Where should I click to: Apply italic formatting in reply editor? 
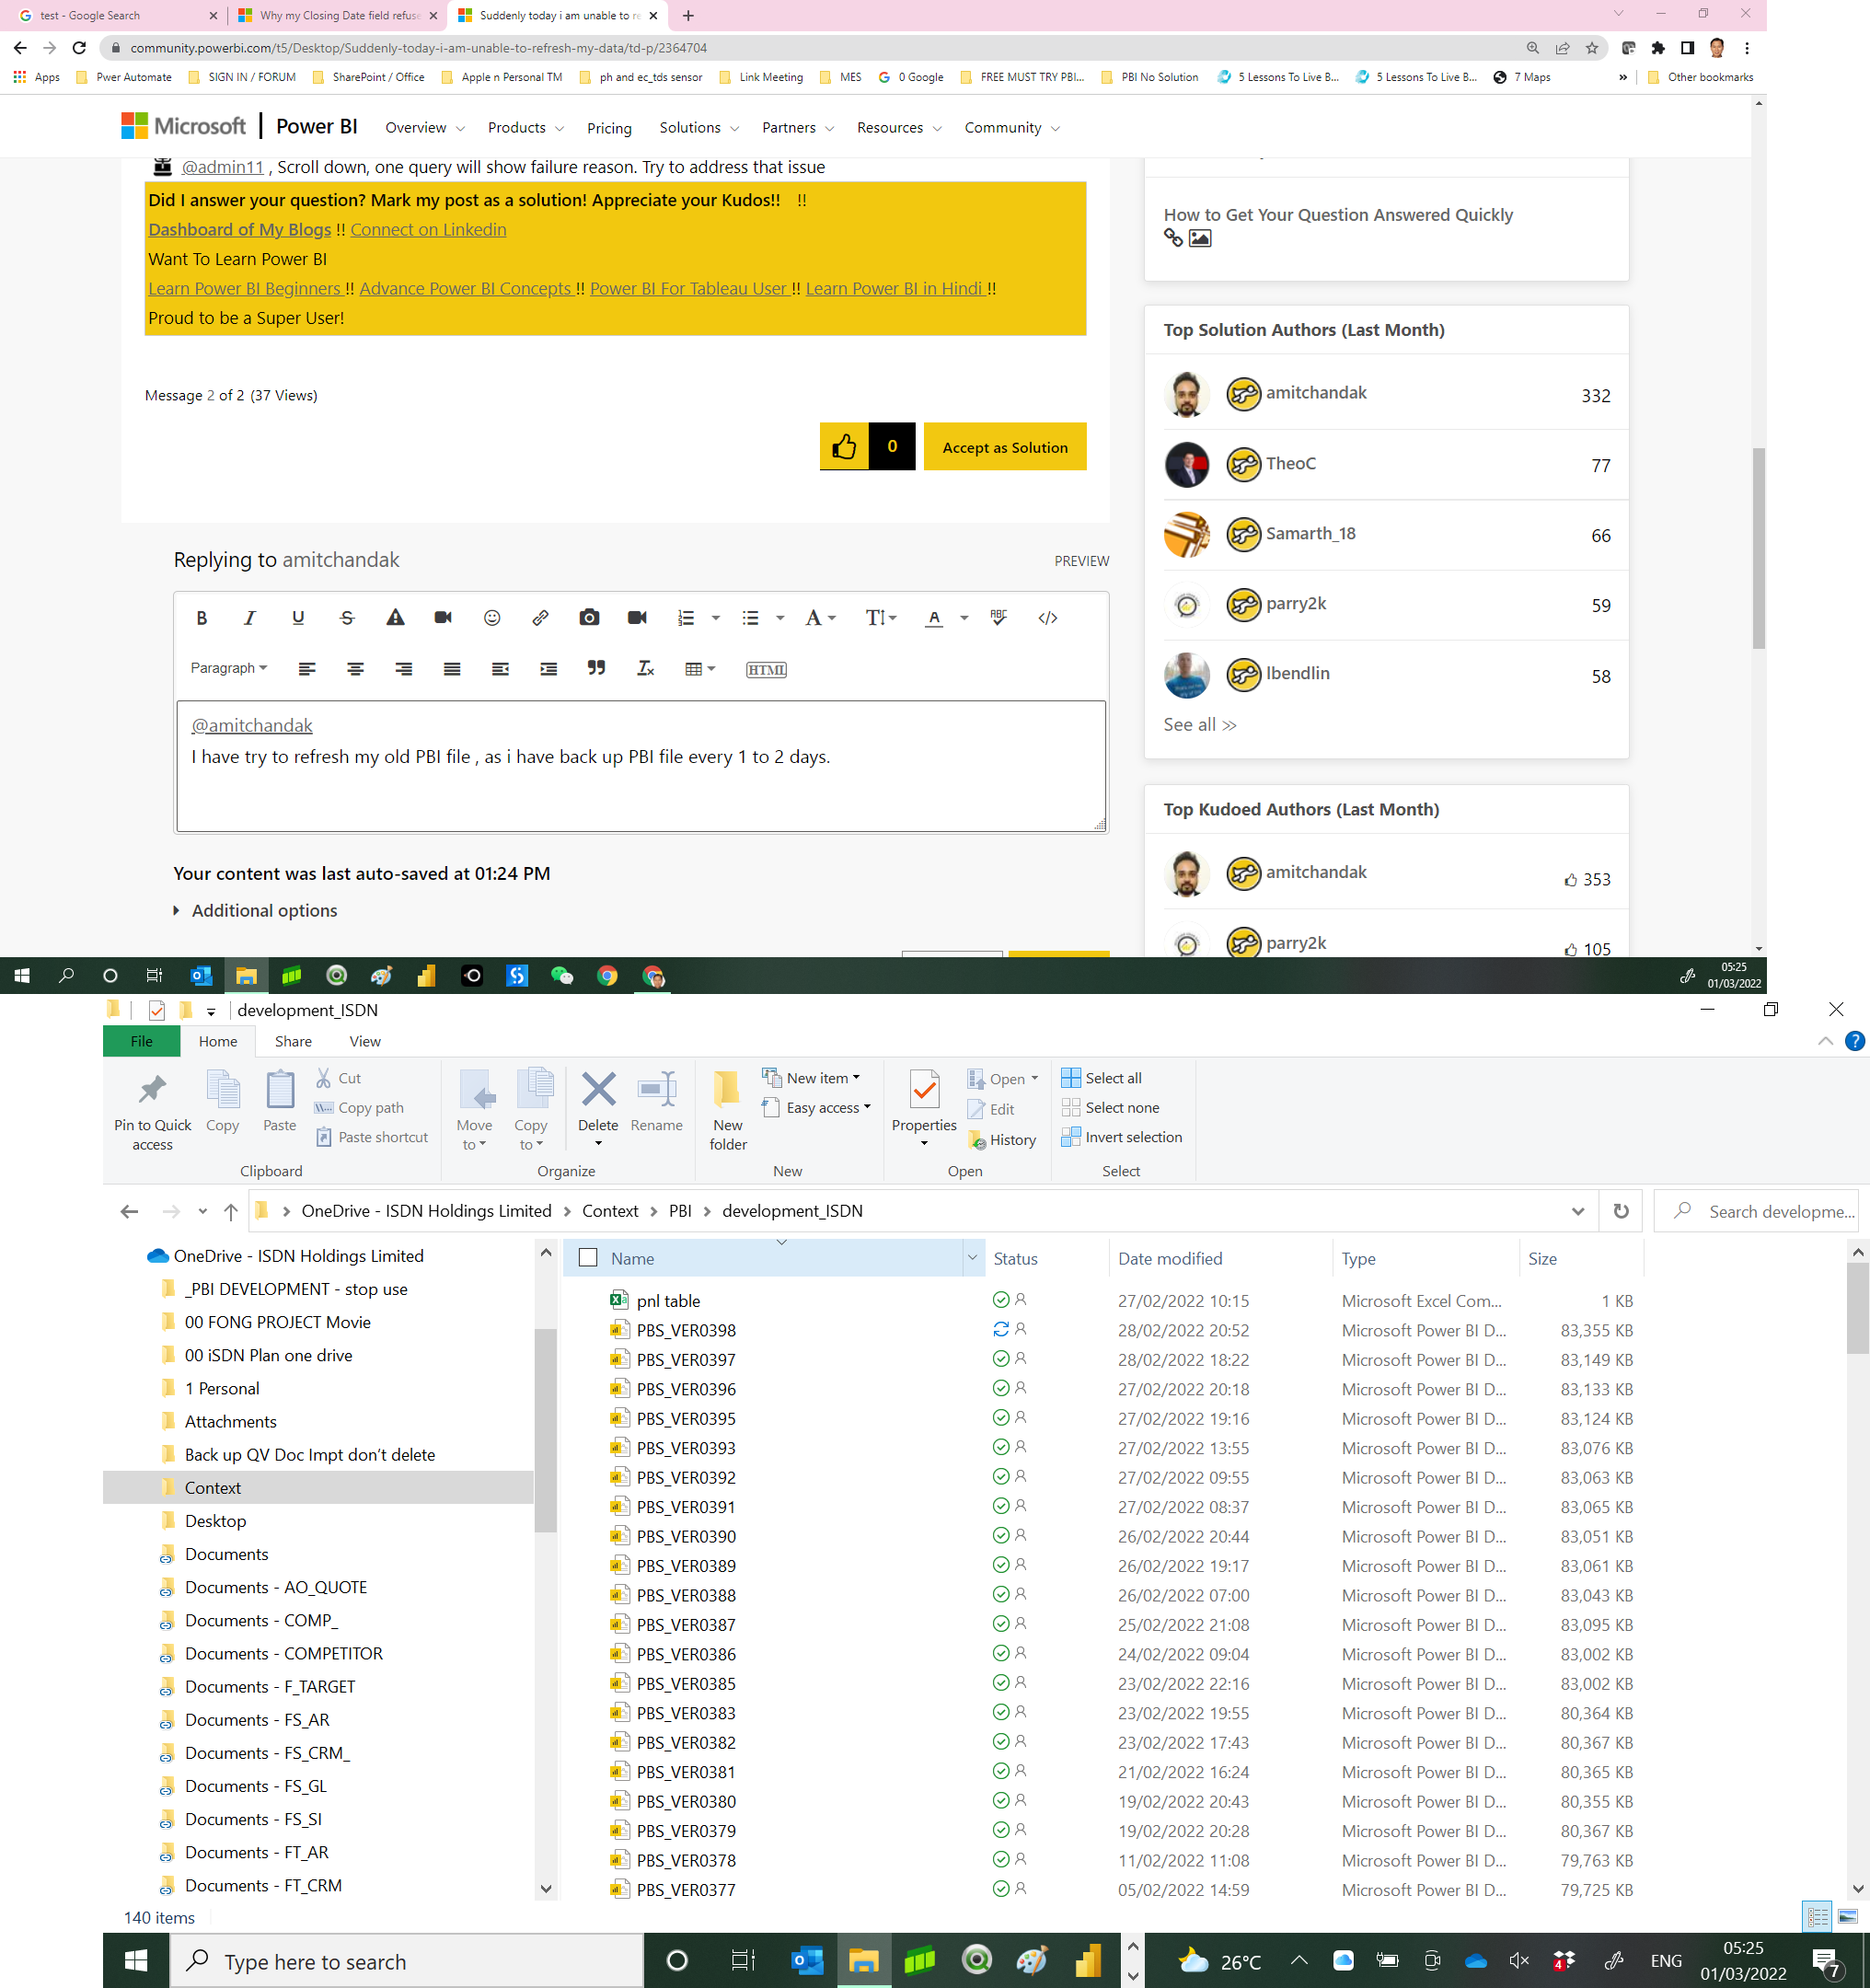[x=249, y=618]
